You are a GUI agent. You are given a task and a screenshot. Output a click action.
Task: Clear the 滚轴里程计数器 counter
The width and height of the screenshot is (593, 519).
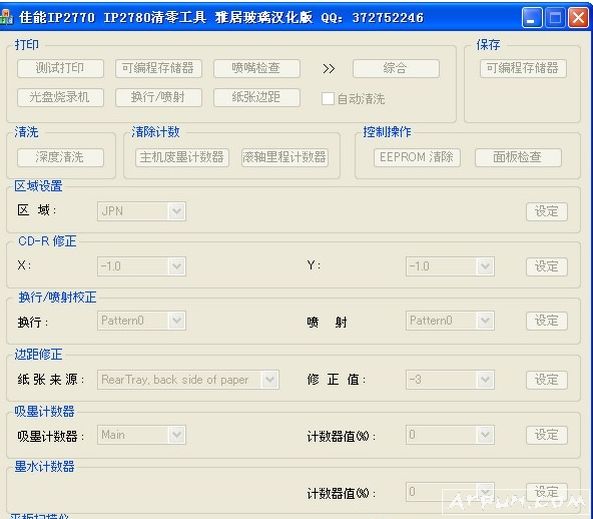[x=284, y=157]
